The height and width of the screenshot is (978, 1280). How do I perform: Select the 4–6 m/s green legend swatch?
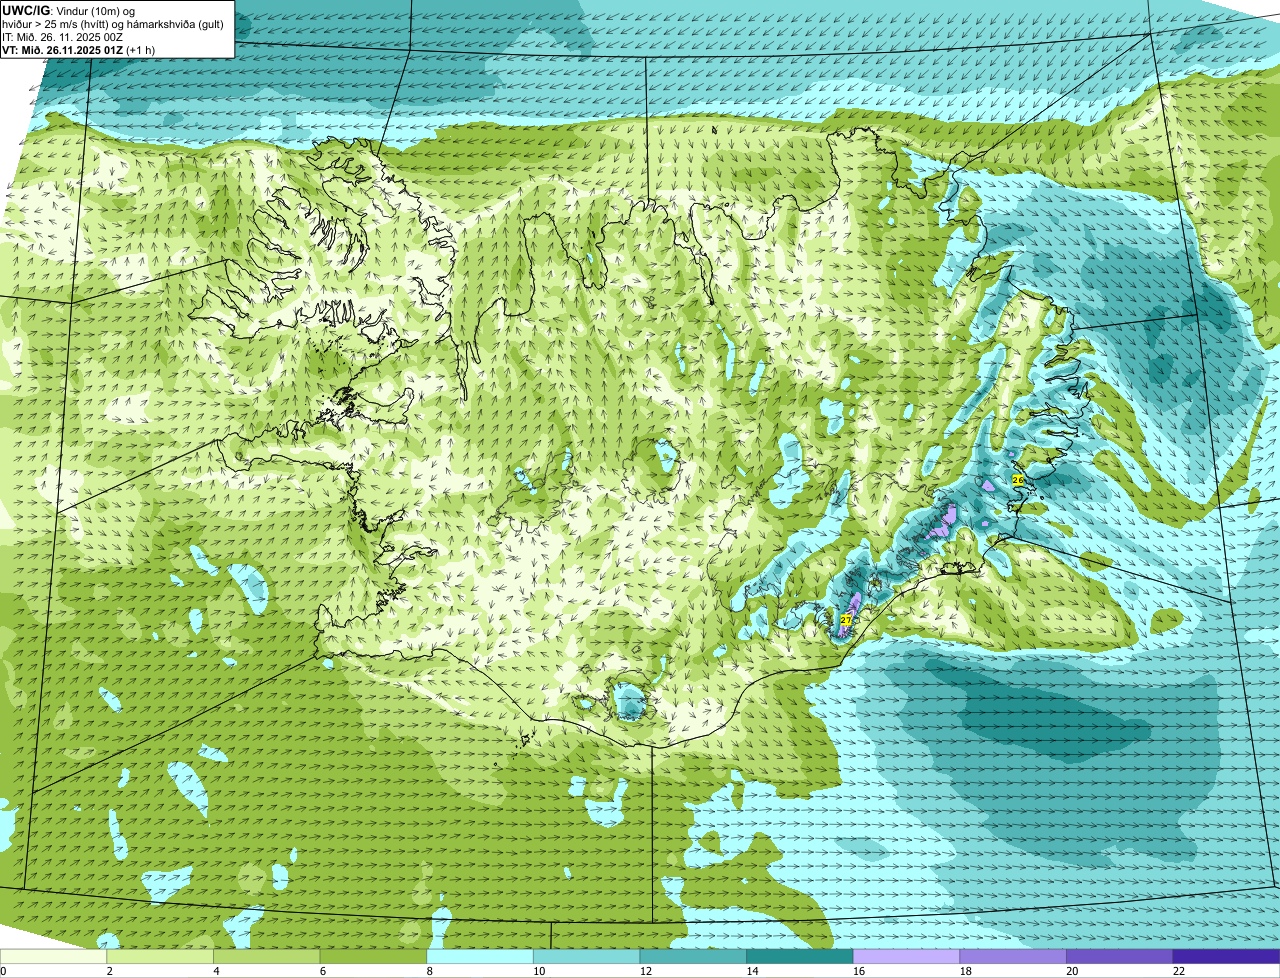click(267, 956)
